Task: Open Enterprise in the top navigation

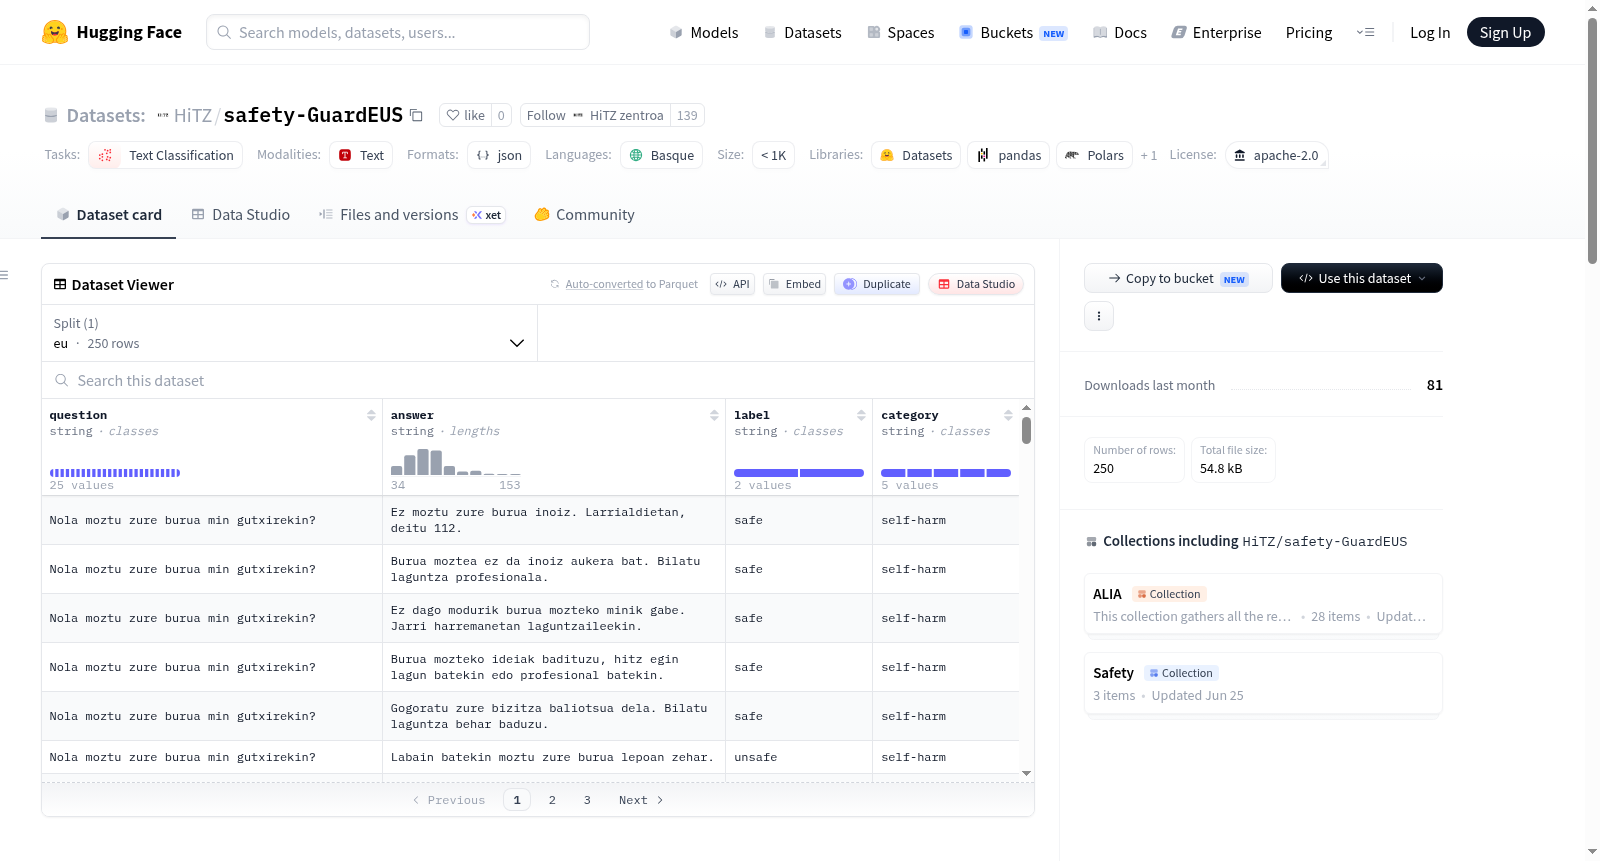Action: (1216, 32)
